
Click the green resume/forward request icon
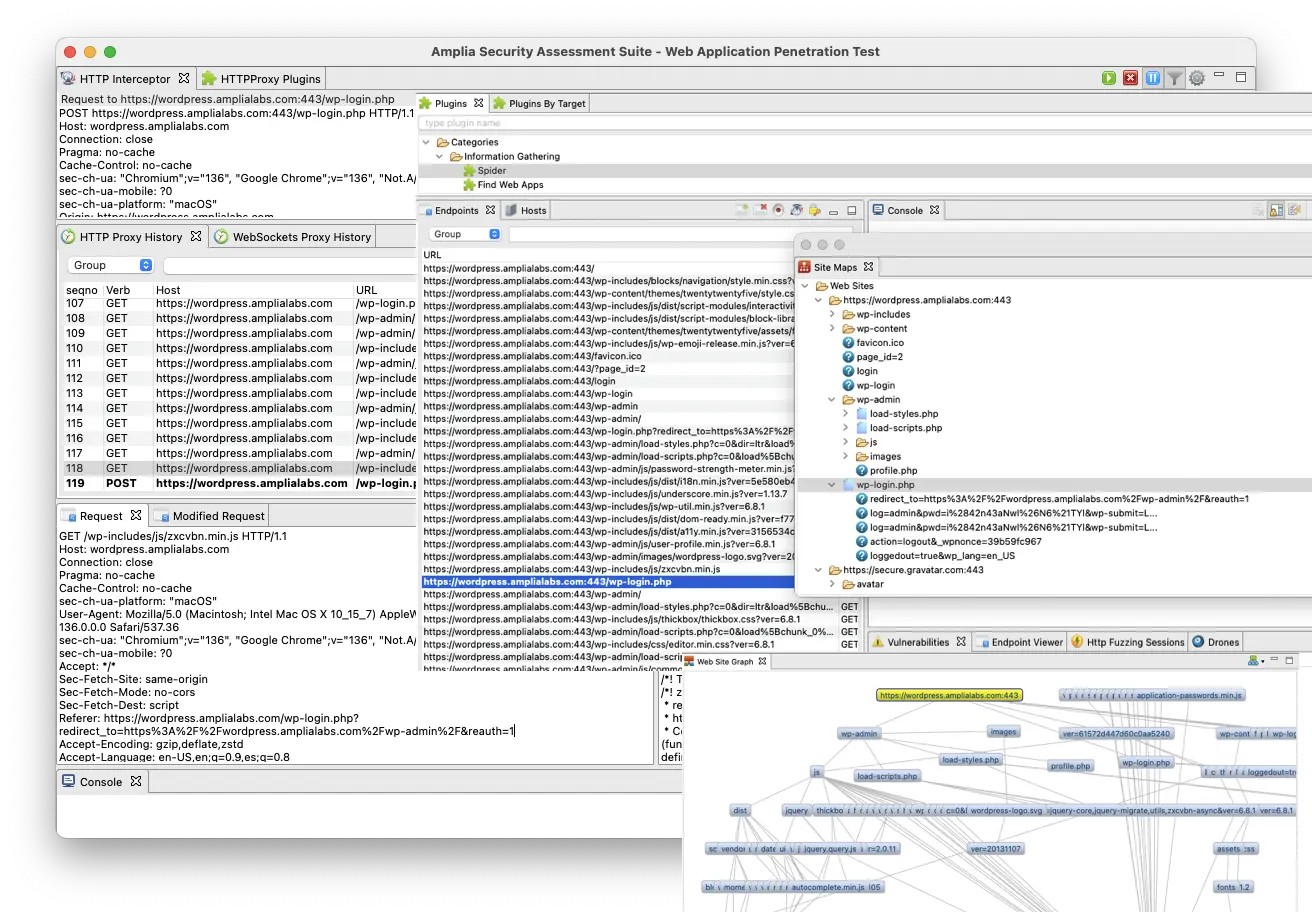1109,78
